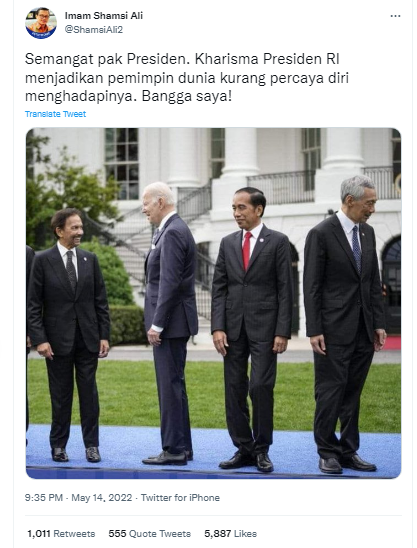This screenshot has height=548, width=417.
Task: Open the three-dot more options menu
Action: pos(395,16)
